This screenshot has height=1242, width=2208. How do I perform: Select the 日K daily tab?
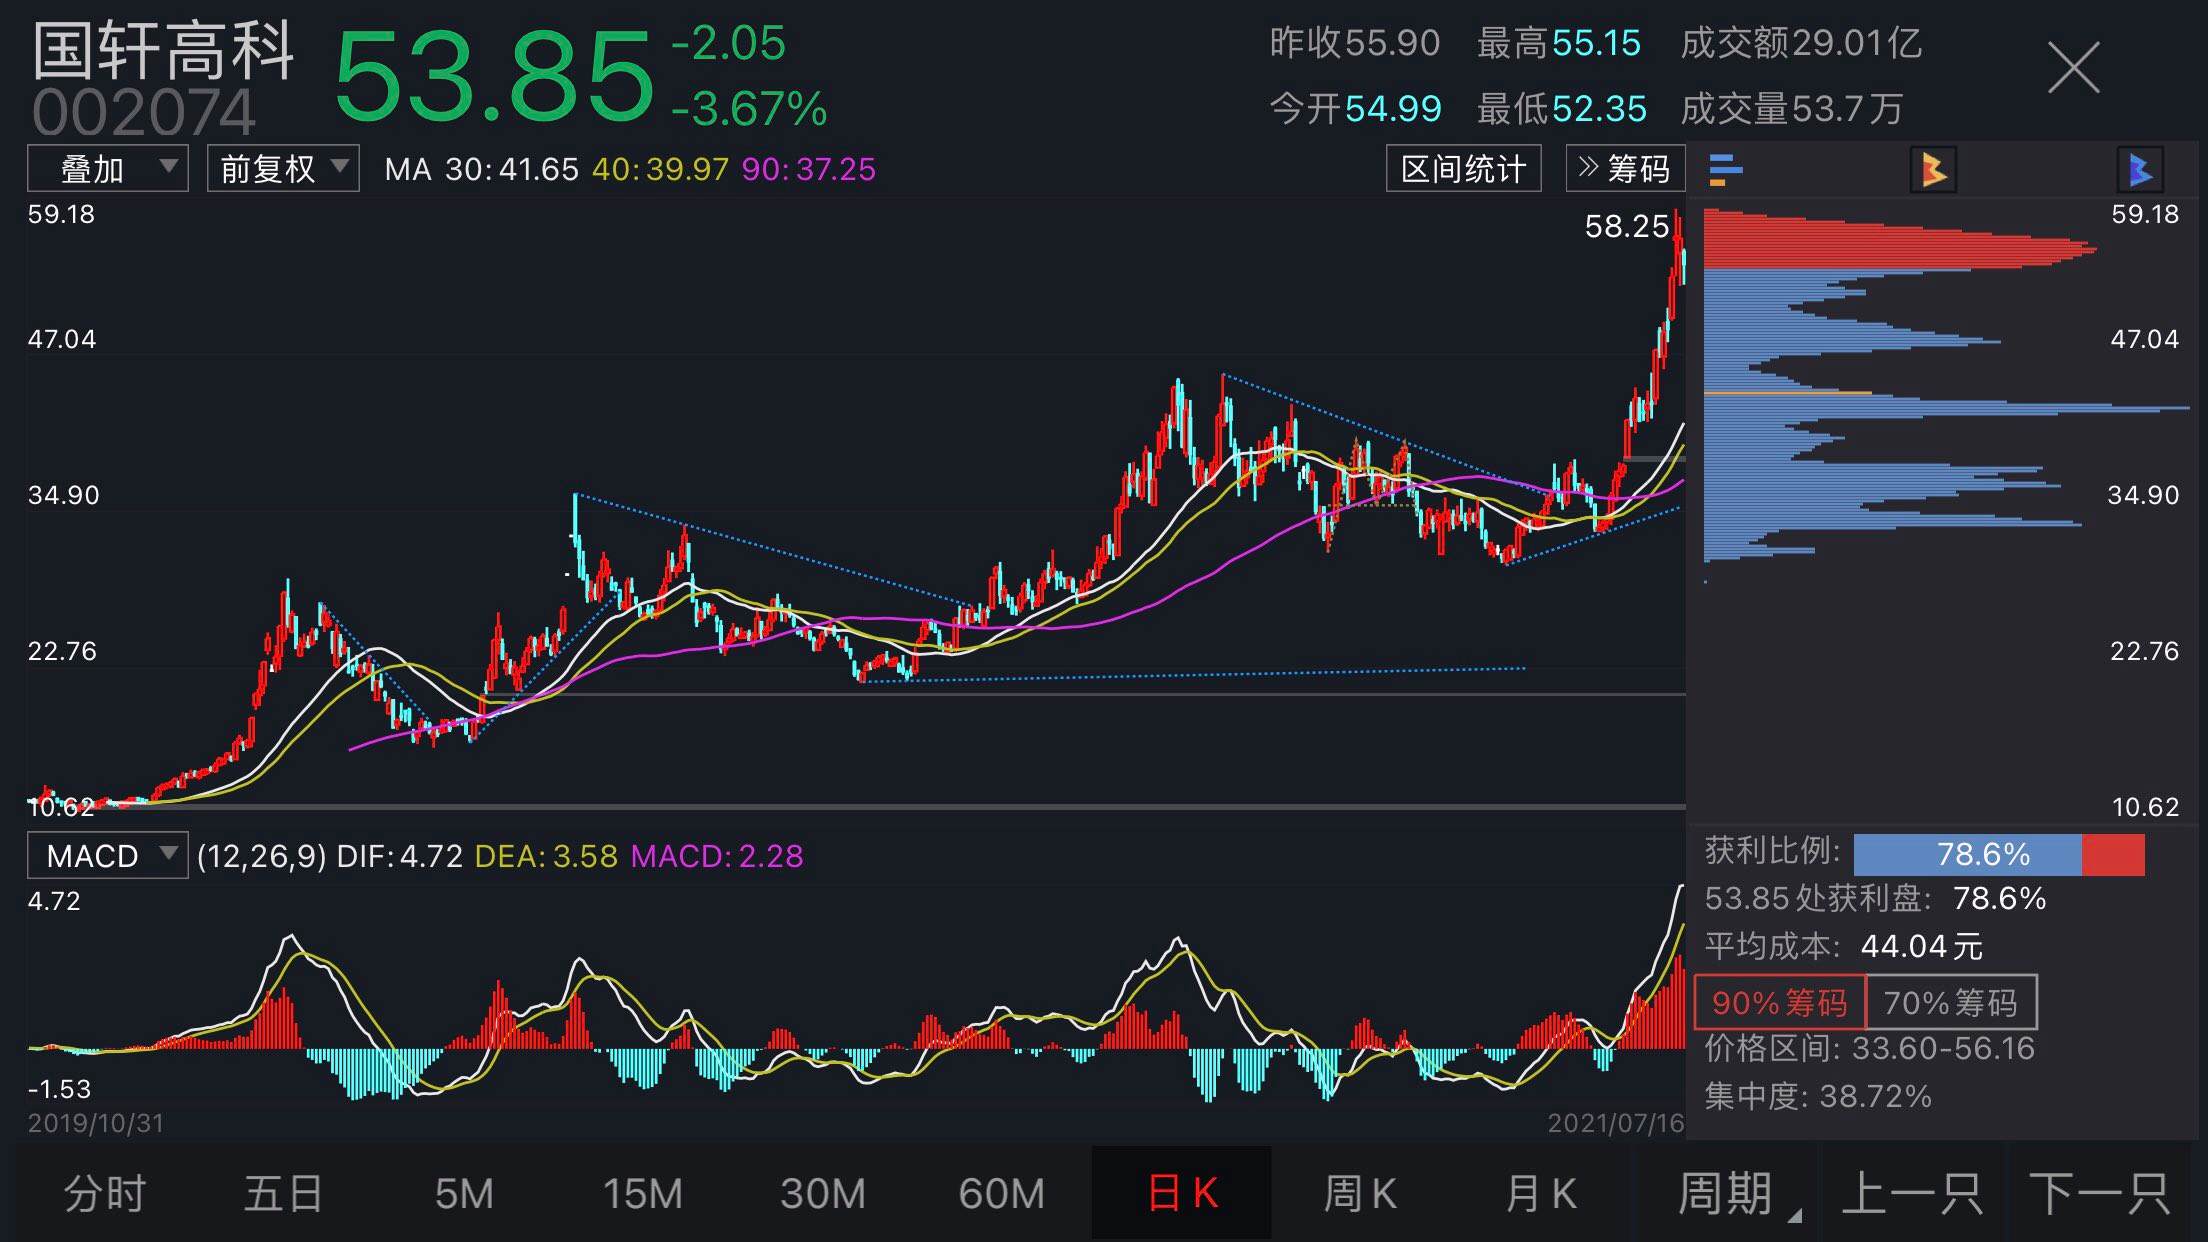(x=1182, y=1194)
